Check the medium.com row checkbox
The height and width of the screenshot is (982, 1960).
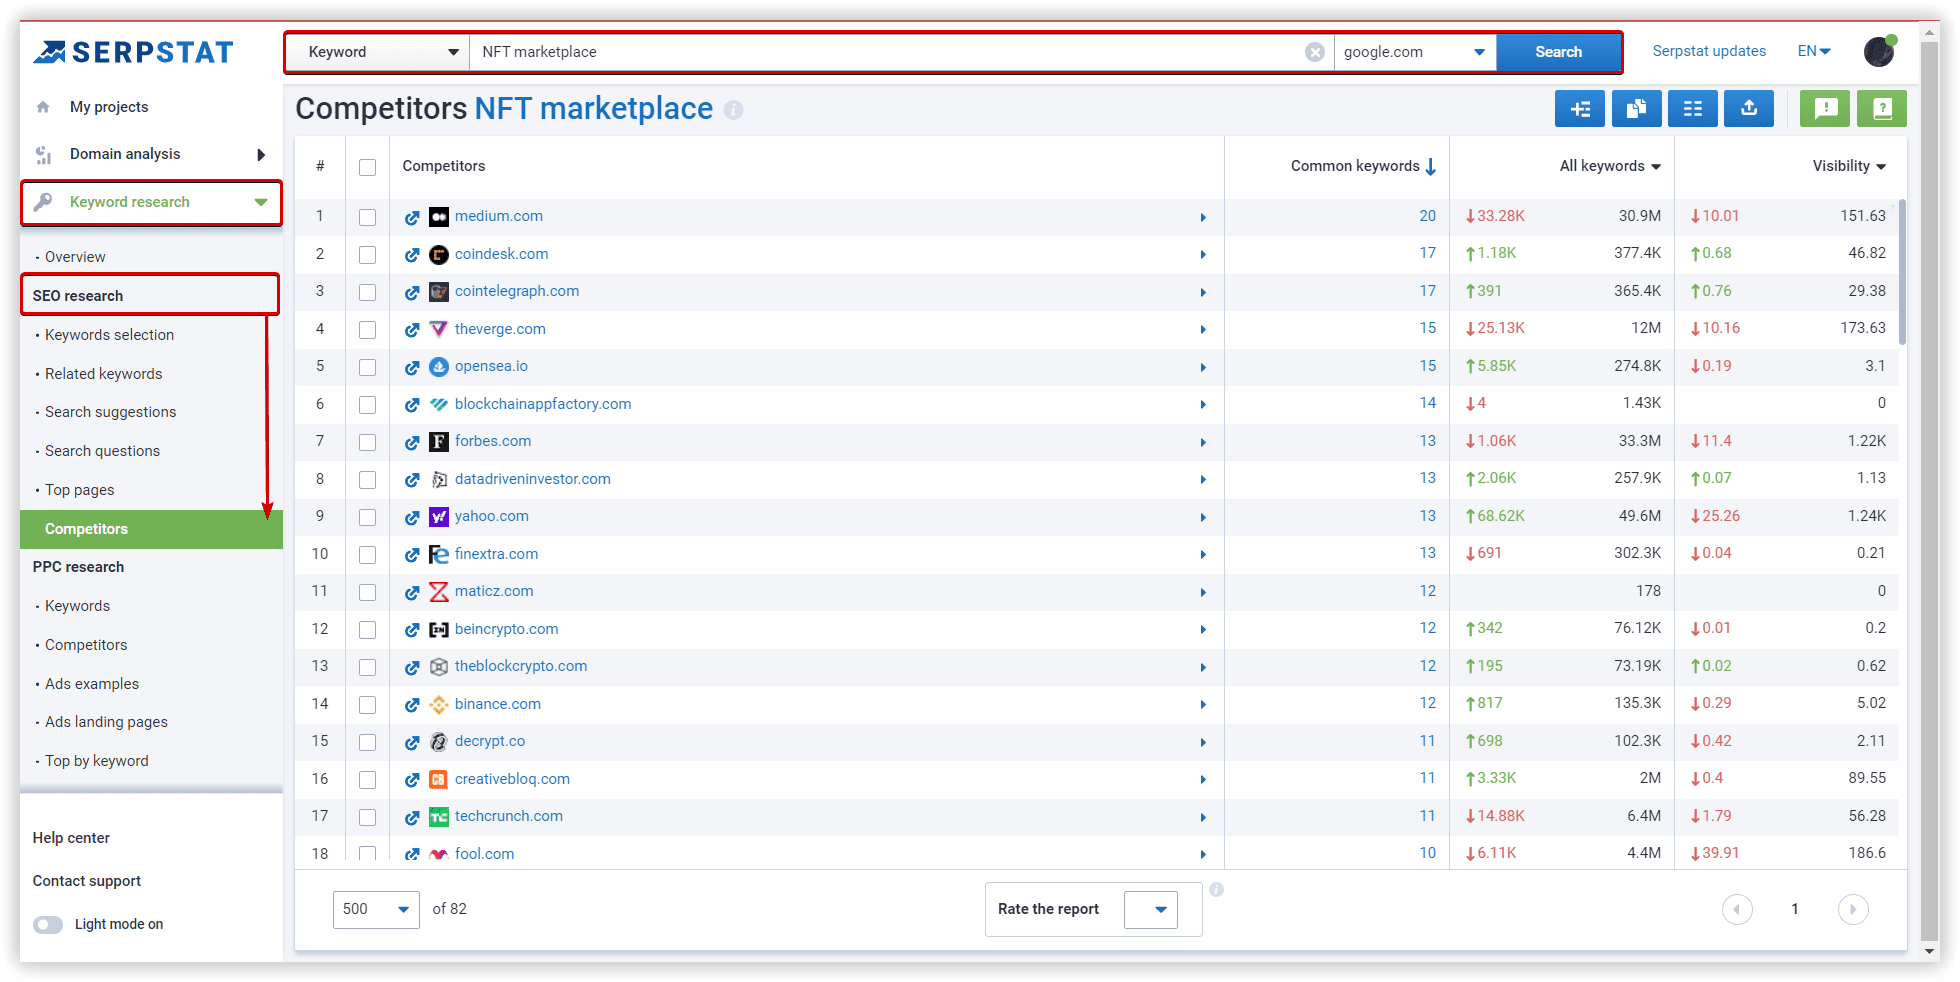coord(368,217)
